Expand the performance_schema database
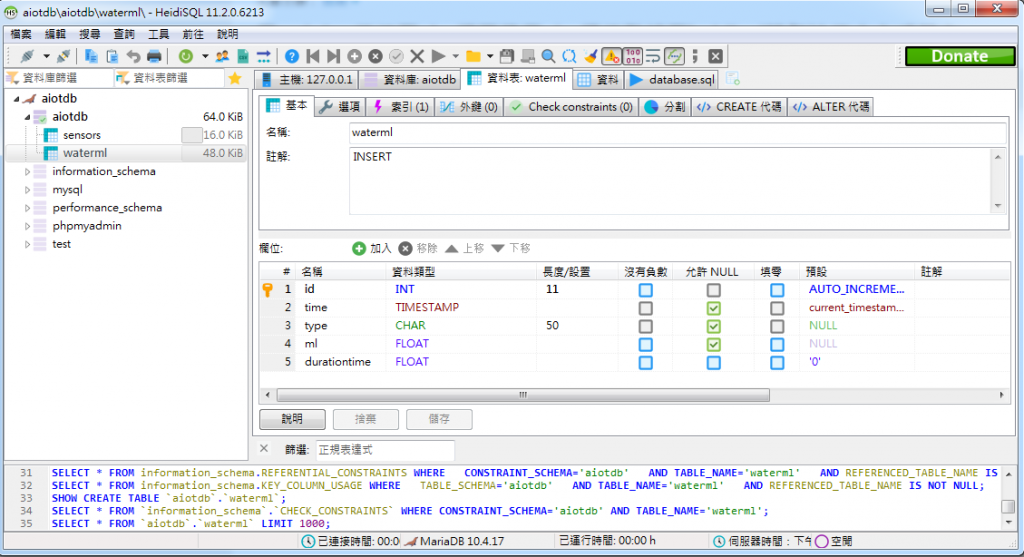Screen dimensions: 1024x557 point(27,208)
